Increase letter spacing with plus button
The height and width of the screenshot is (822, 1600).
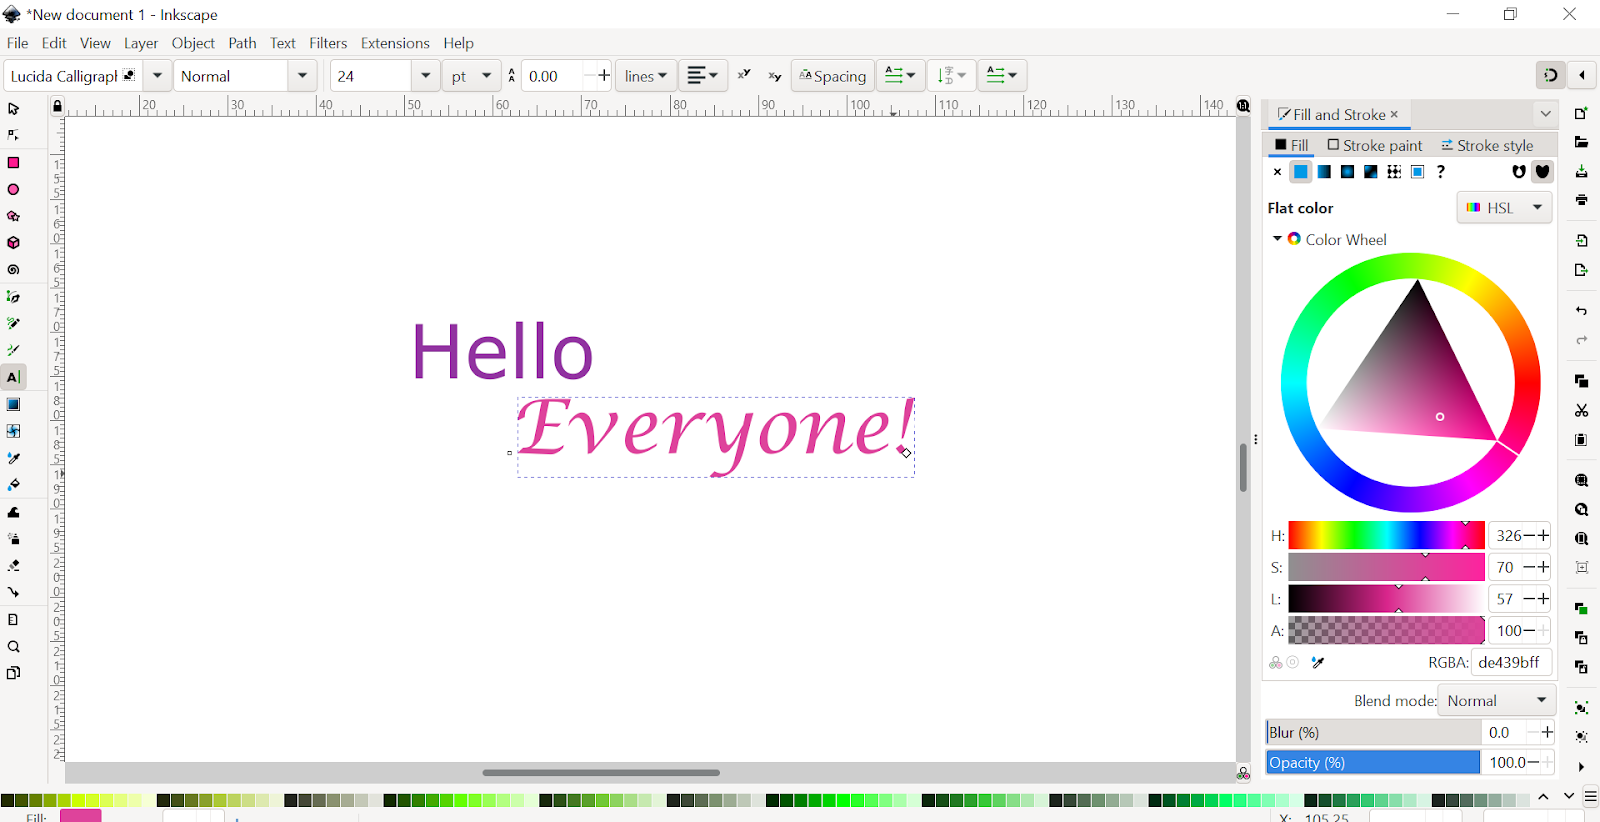604,76
